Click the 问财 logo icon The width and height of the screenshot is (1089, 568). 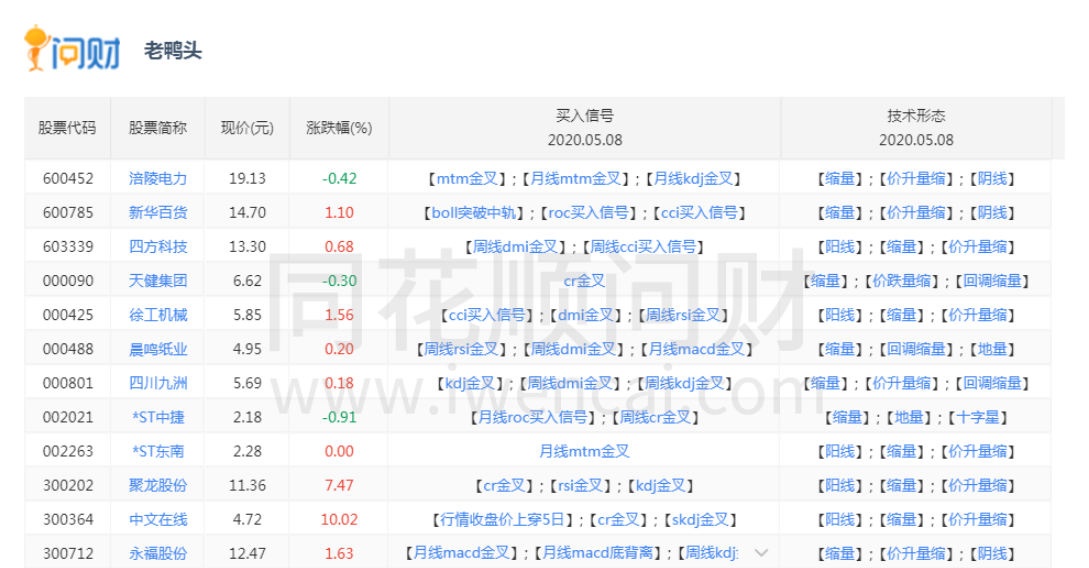coord(72,48)
